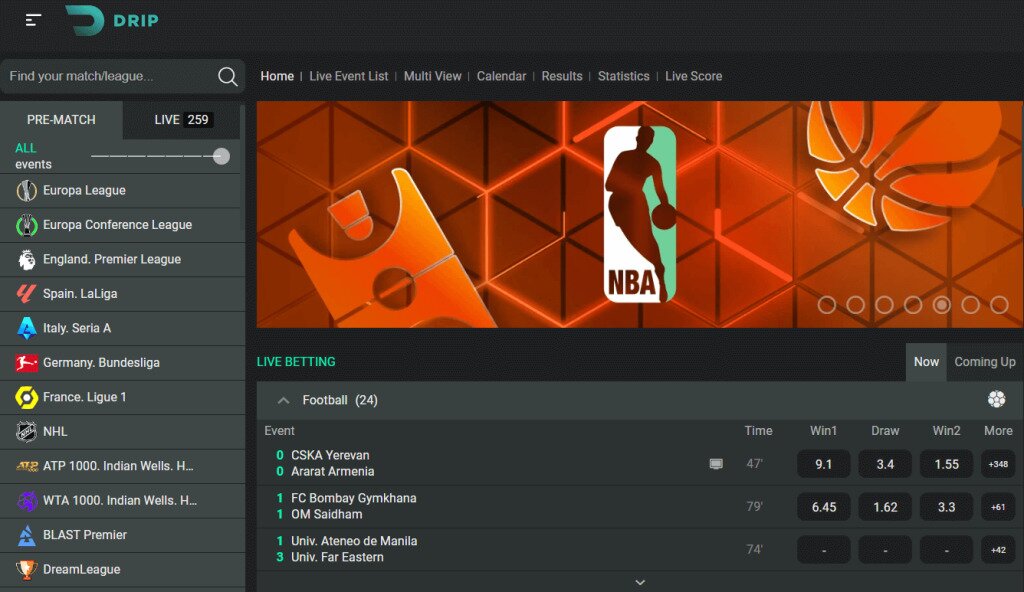Click the ALL events filter slider handle

point(221,156)
